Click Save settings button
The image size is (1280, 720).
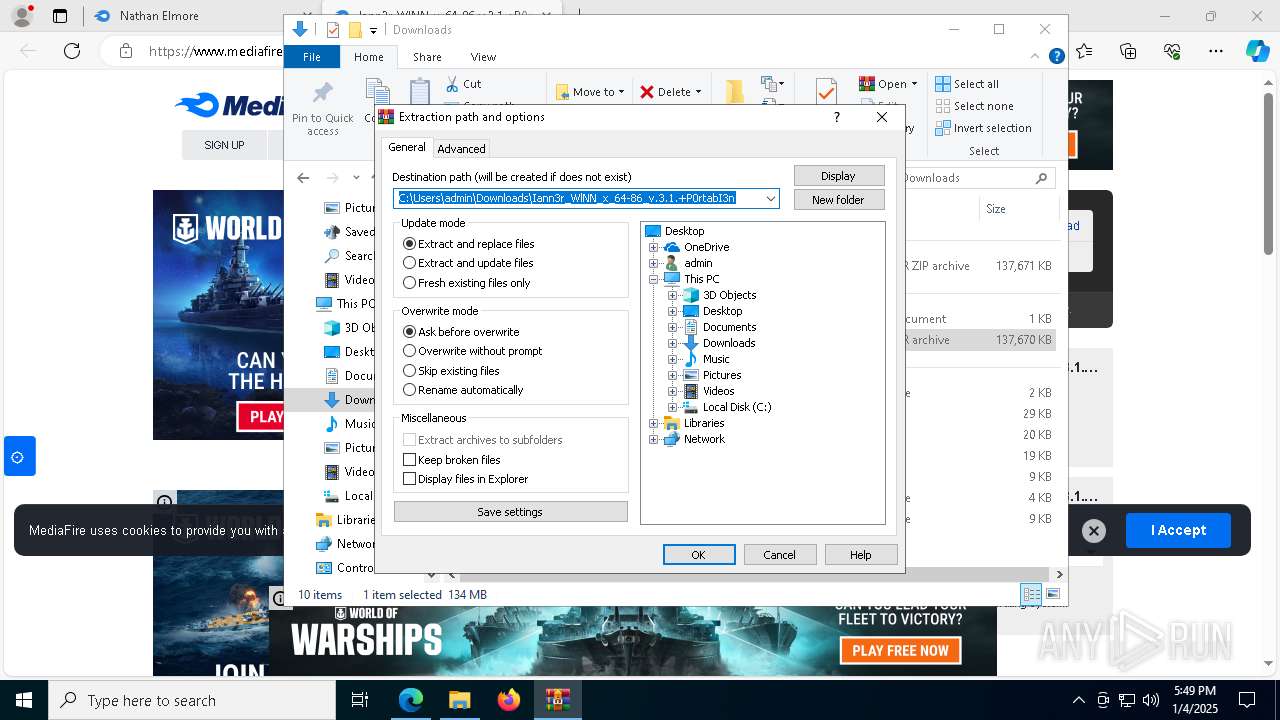(x=510, y=512)
